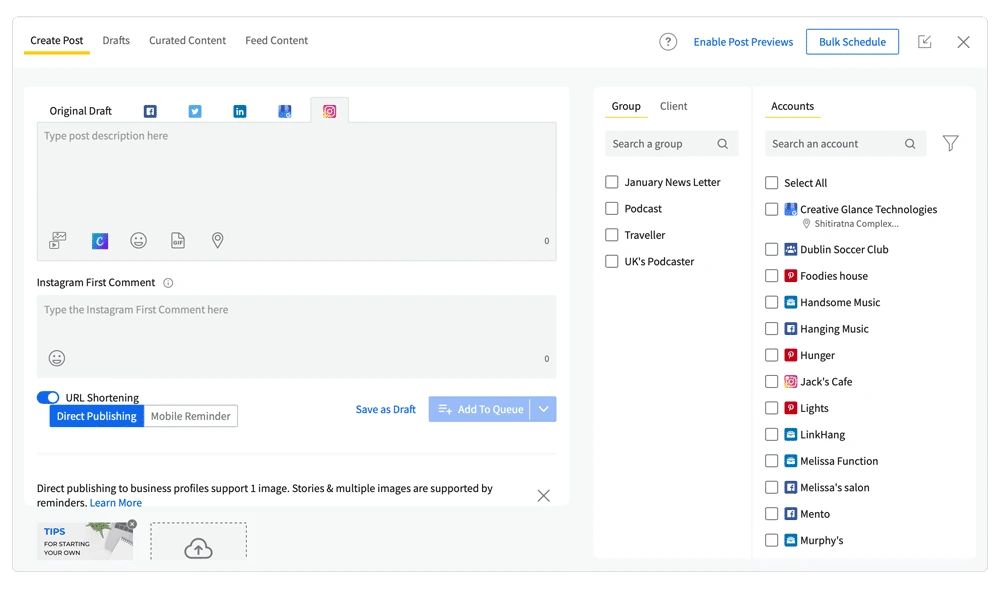Open the accounts filter icon

950,143
